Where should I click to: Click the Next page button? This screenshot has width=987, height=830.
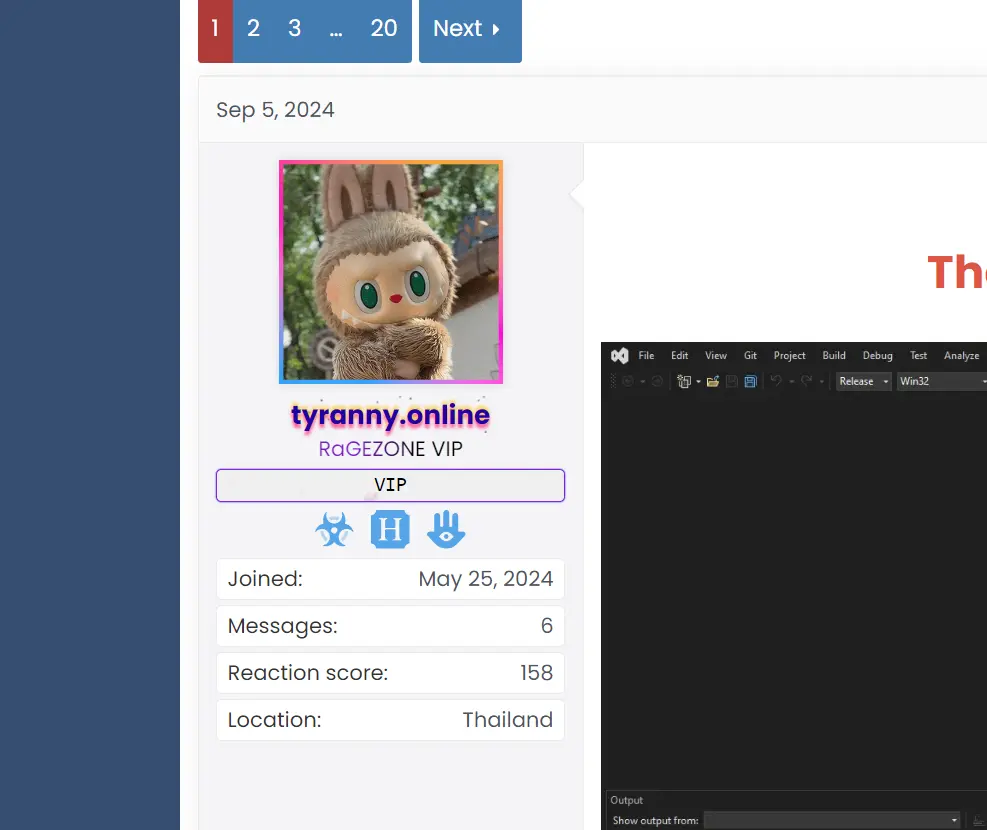tap(470, 28)
